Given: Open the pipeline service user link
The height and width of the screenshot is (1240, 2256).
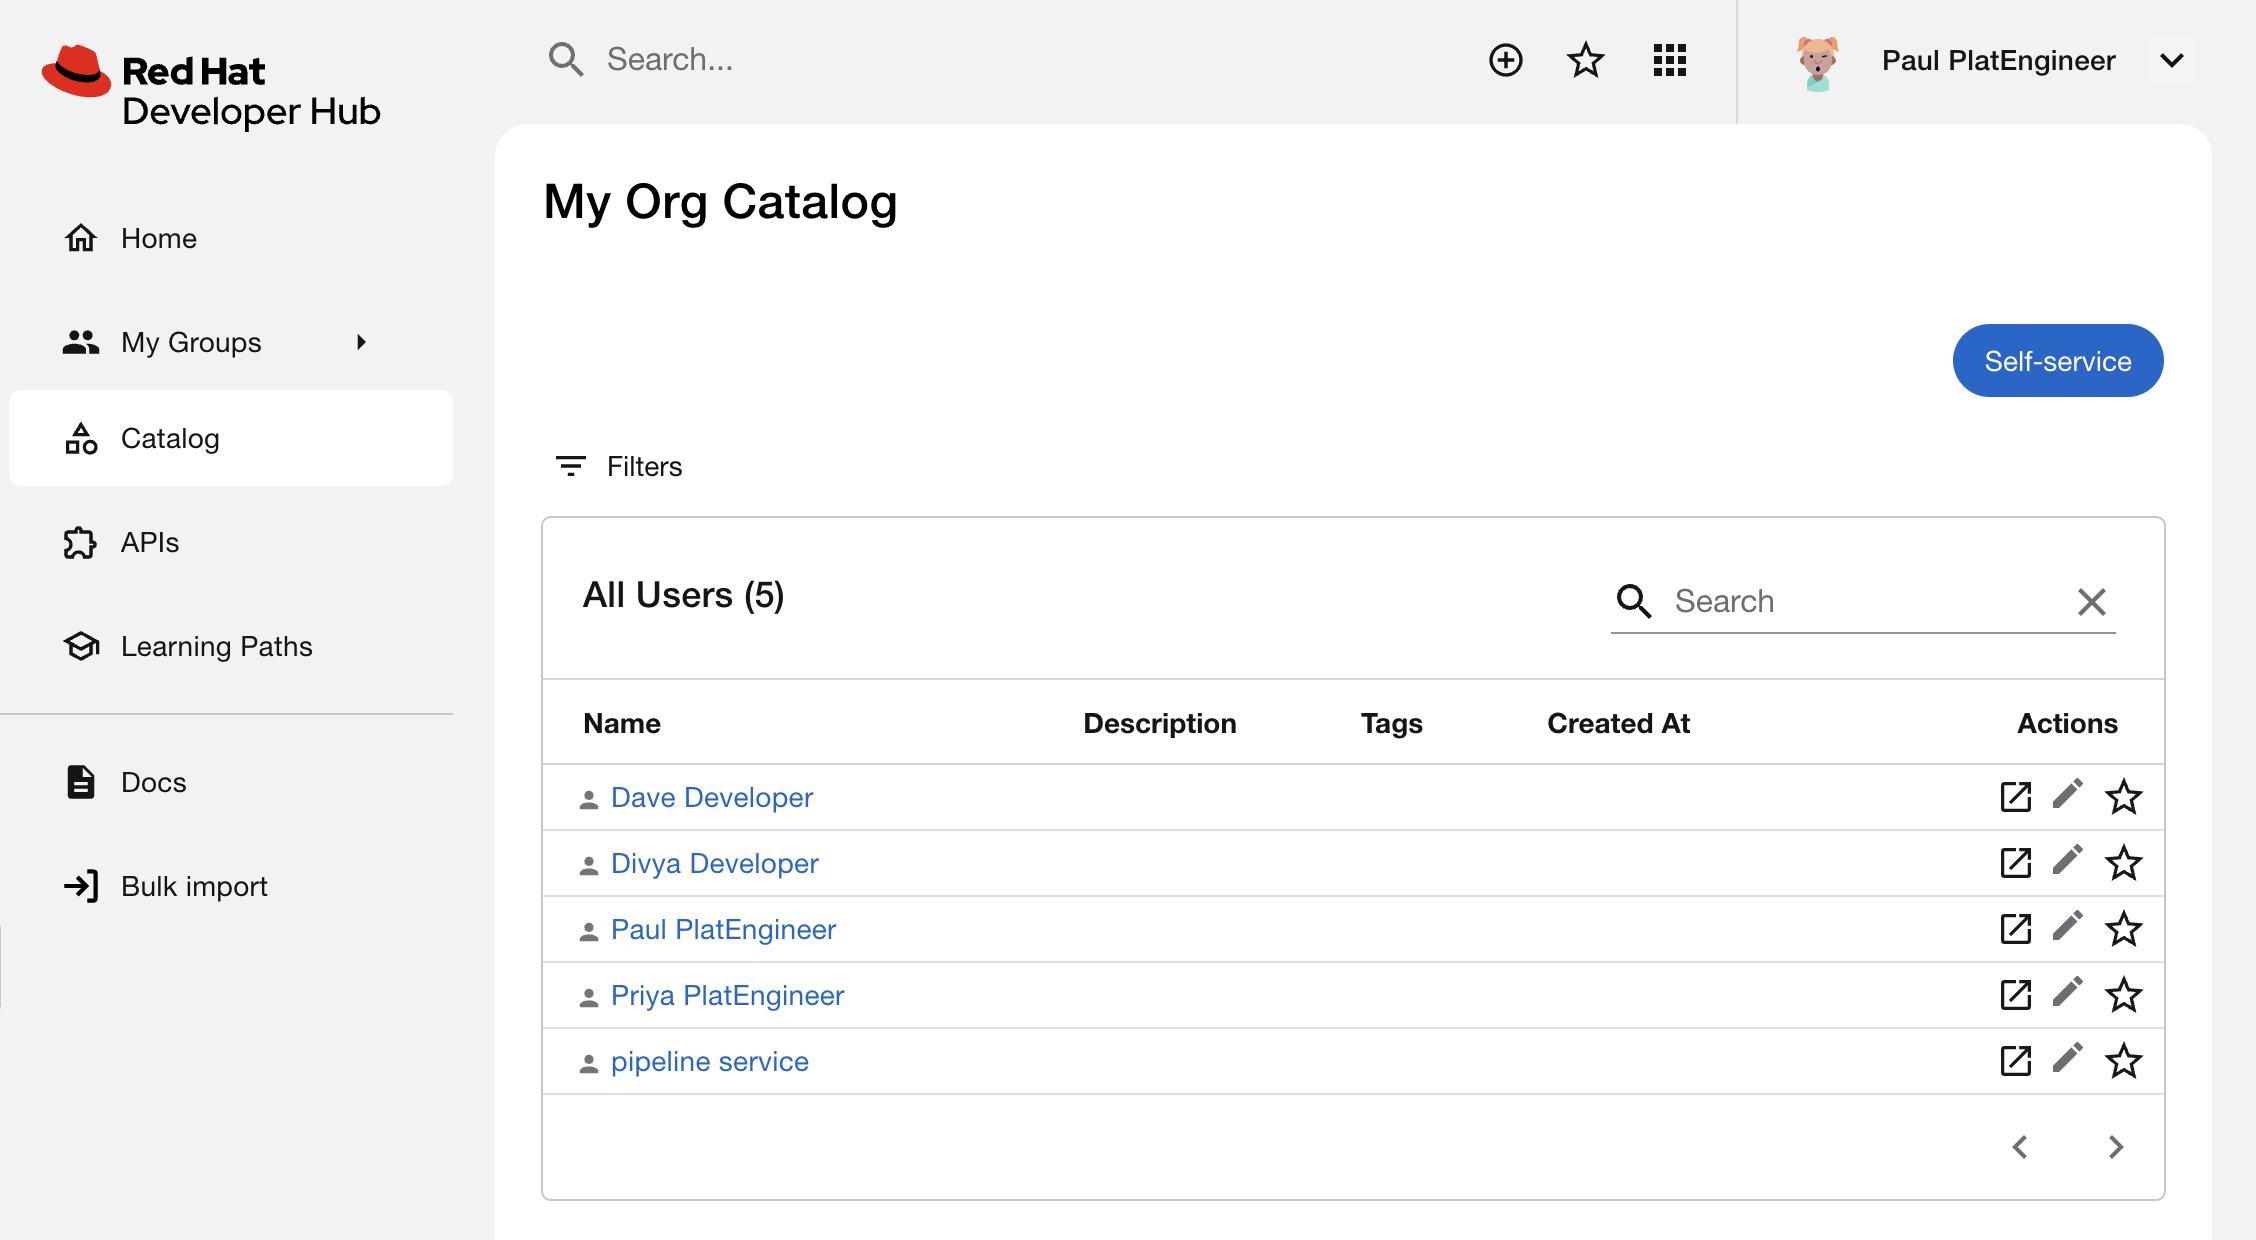Looking at the screenshot, I should click(x=709, y=1061).
